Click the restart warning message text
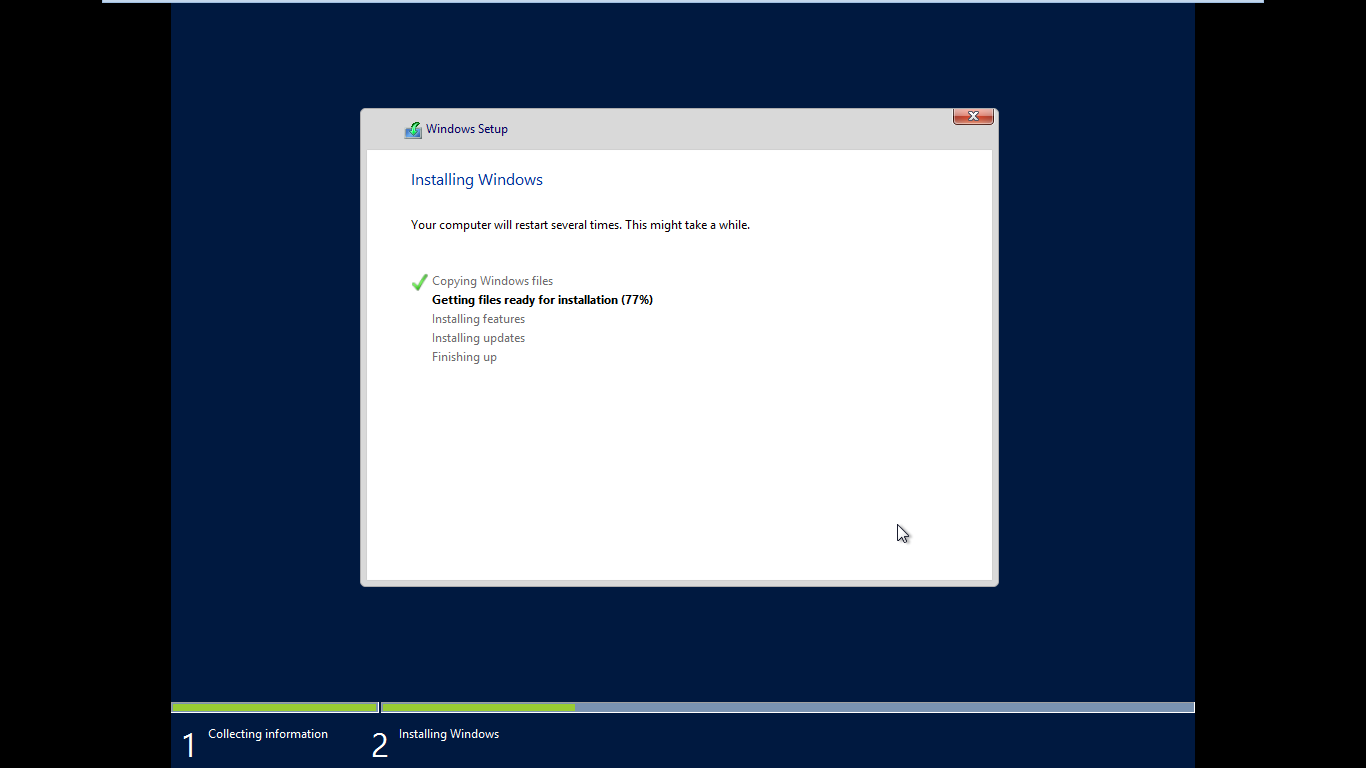Viewport: 1366px width, 768px height. (580, 224)
